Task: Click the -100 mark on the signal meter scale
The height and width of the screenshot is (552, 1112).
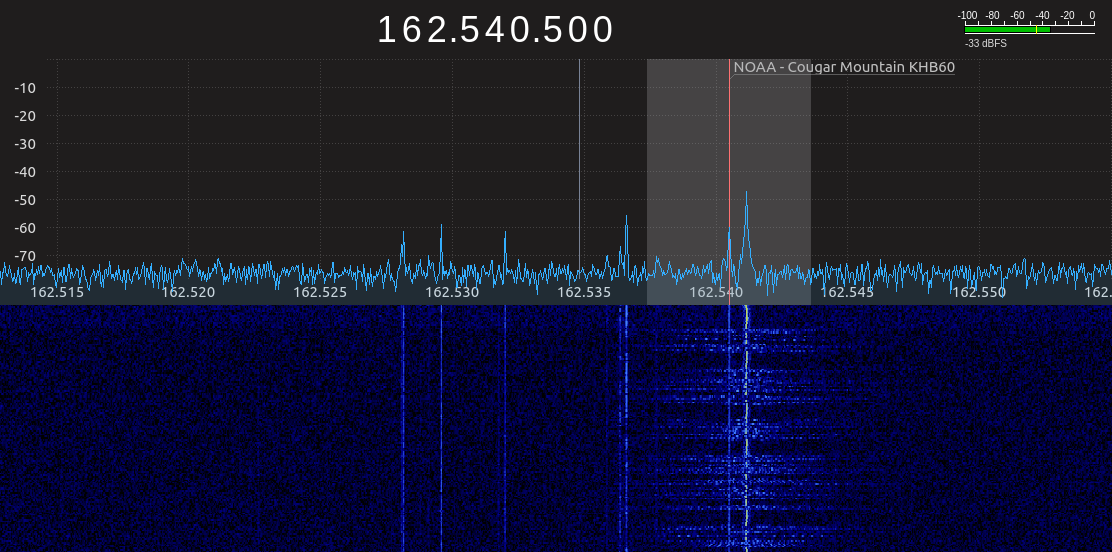Action: [967, 16]
